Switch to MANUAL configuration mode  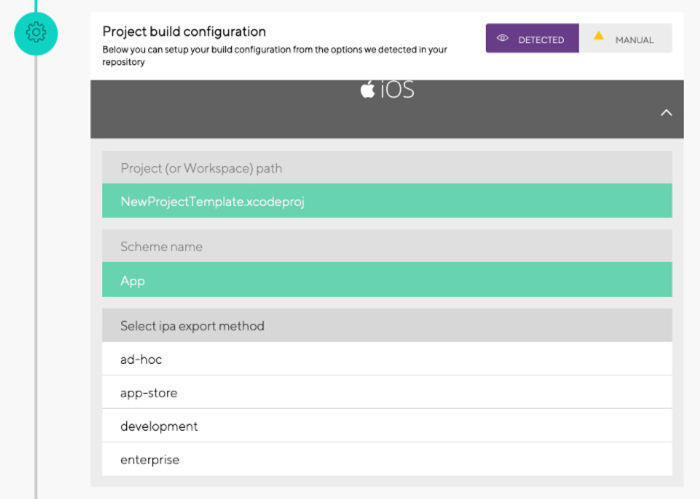coord(625,38)
